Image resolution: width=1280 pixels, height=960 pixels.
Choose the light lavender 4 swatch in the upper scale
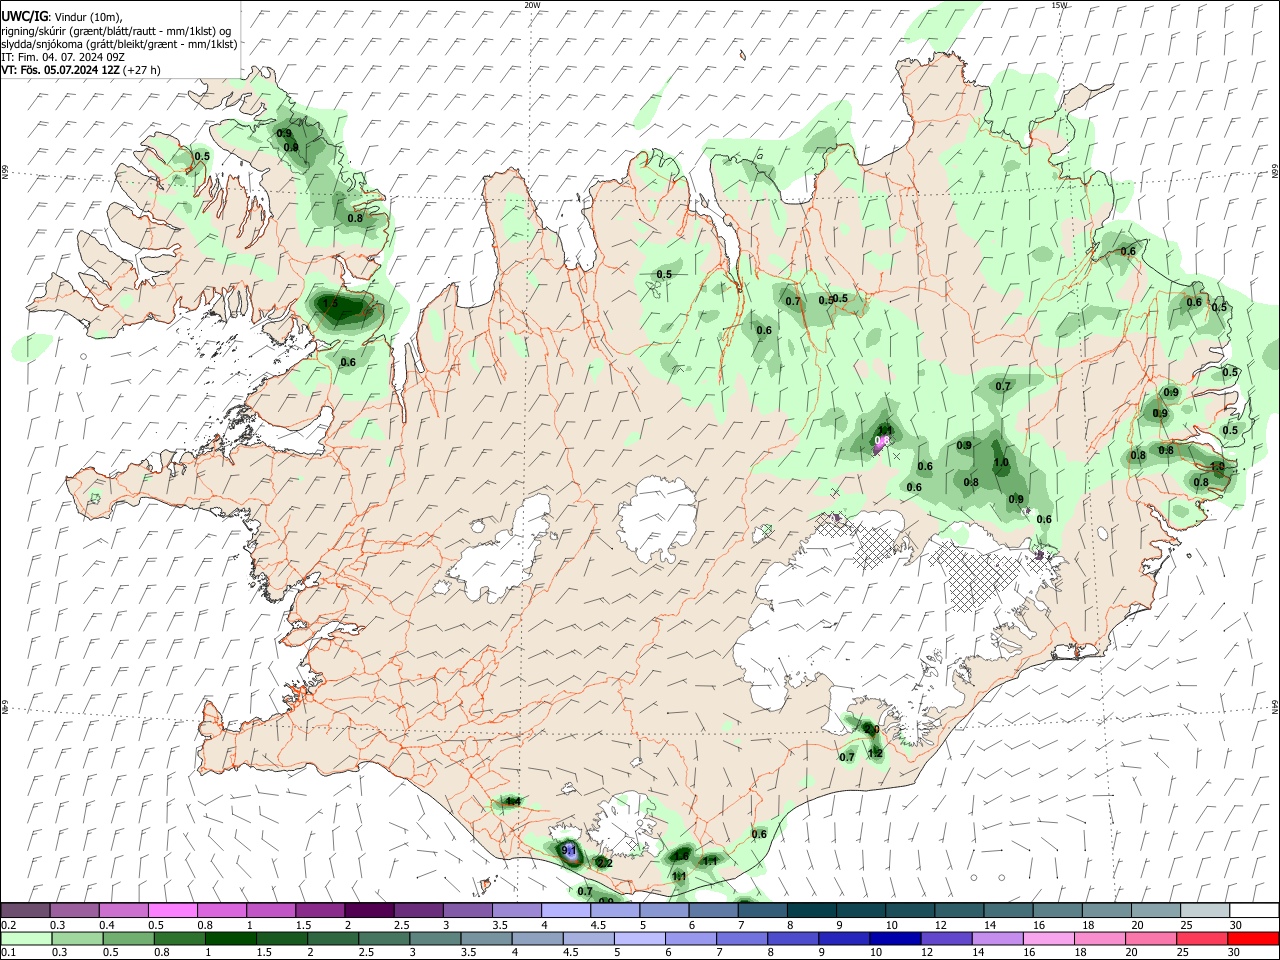[x=564, y=911]
